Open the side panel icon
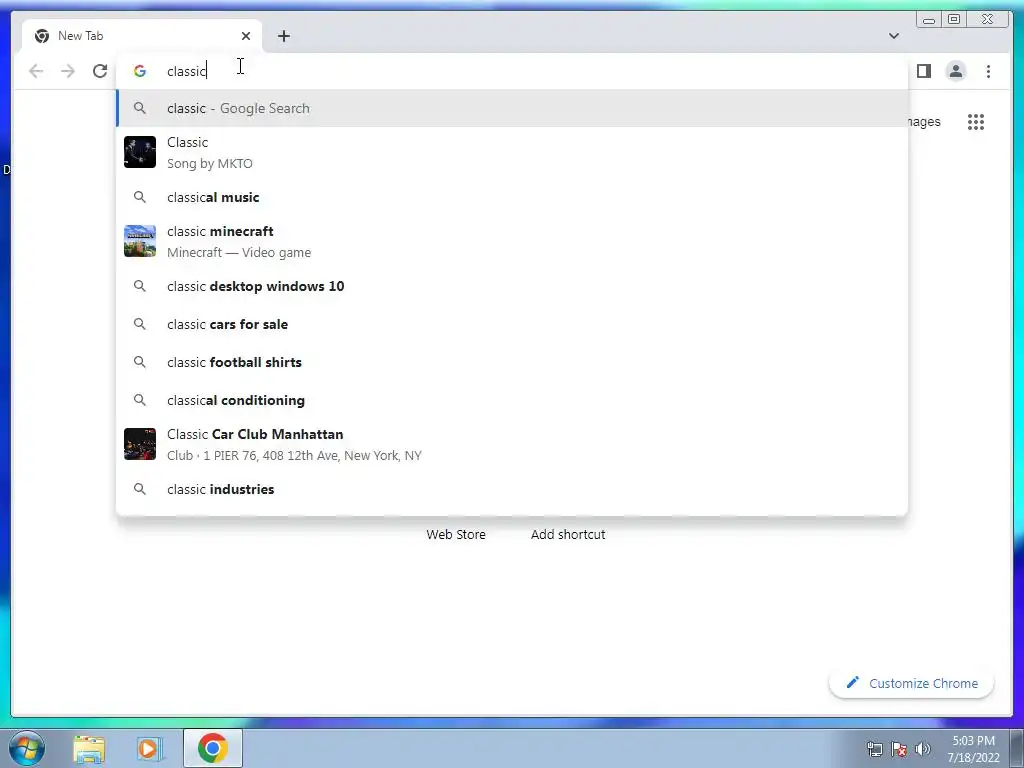The image size is (1024, 768). 923,71
